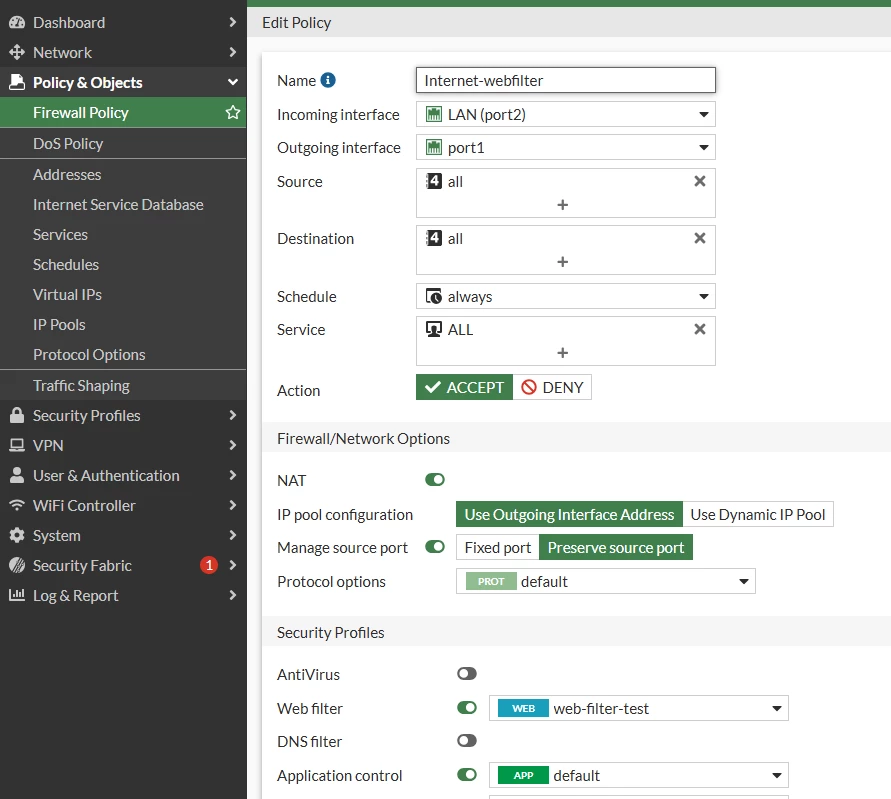Viewport: 891px width, 799px height.
Task: Select Fixed port option
Action: (498, 547)
